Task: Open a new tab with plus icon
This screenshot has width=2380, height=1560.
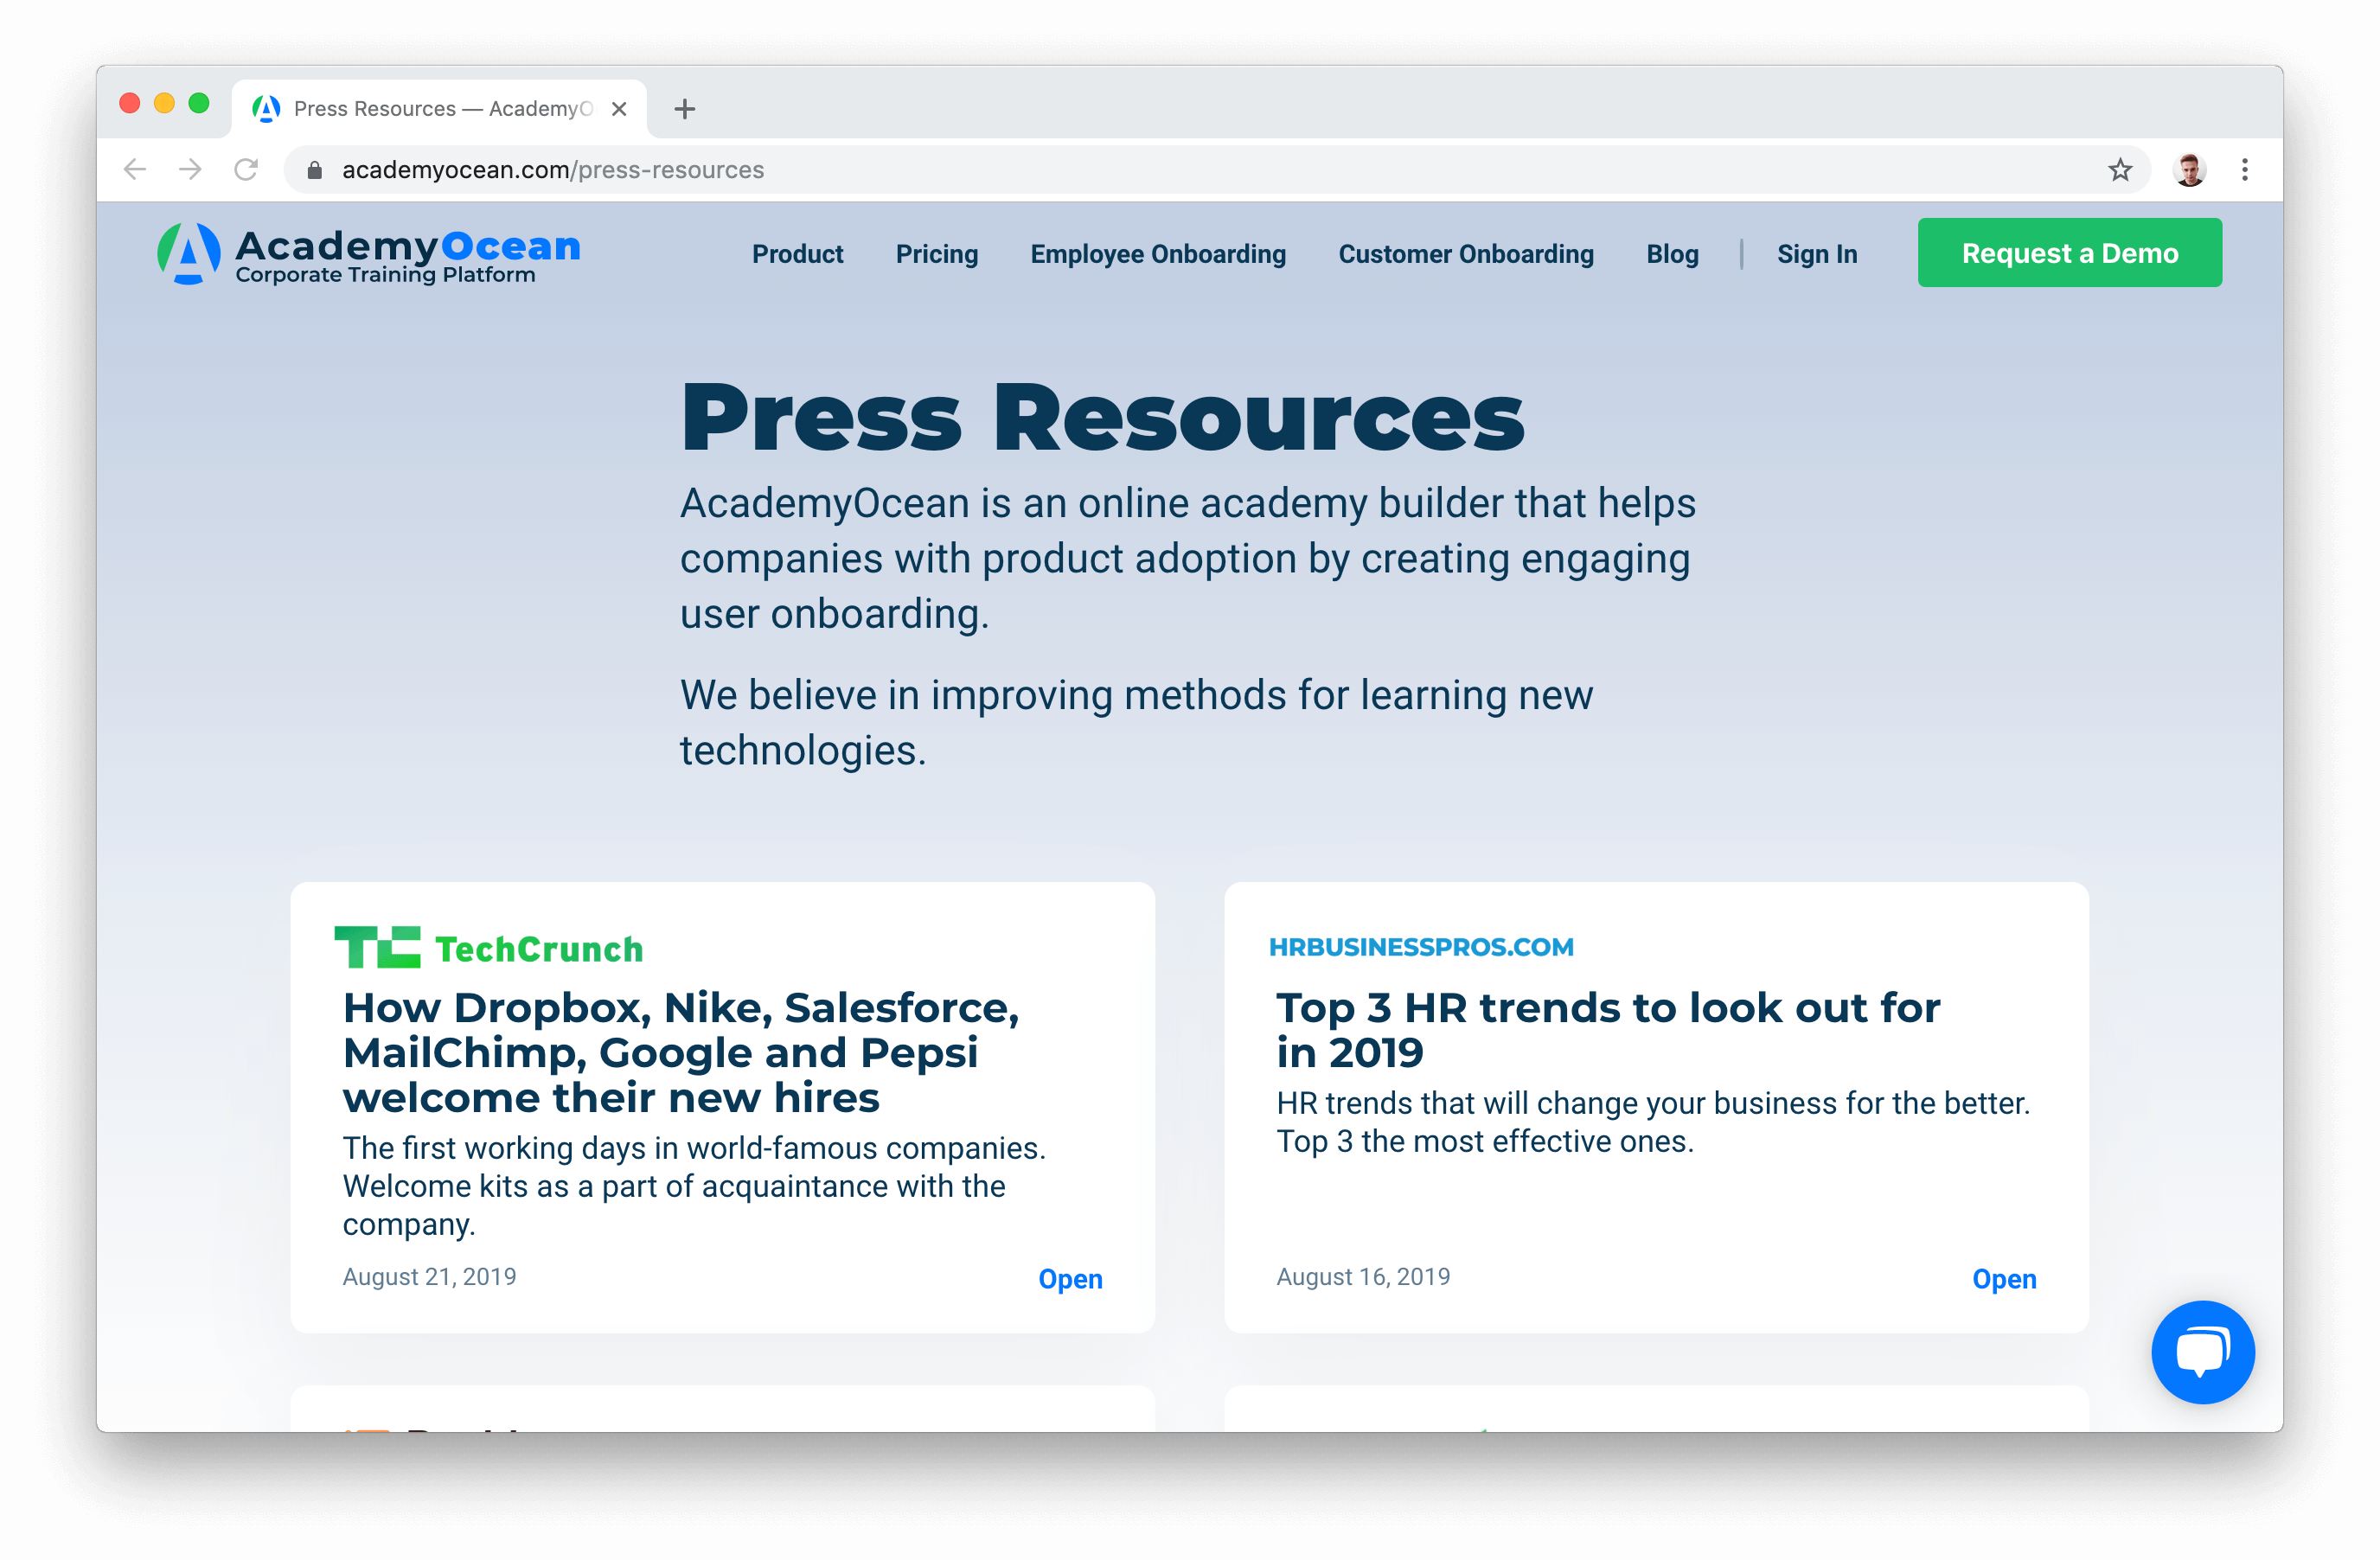Action: point(684,109)
